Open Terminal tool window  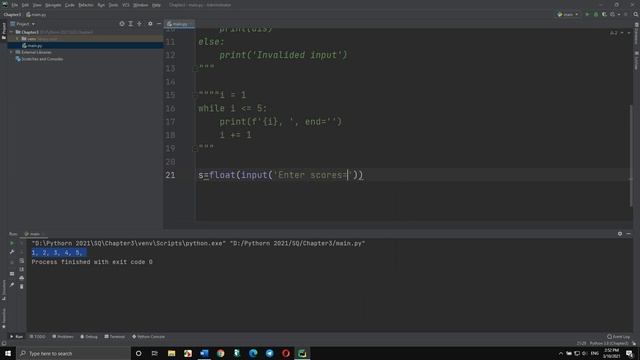coord(114,337)
